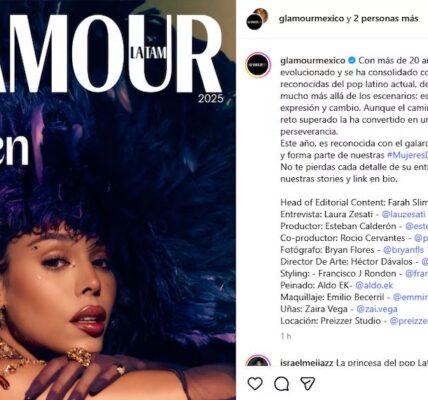Open the @preizzer studio location link
The width and height of the screenshot is (428, 400).
(x=409, y=321)
